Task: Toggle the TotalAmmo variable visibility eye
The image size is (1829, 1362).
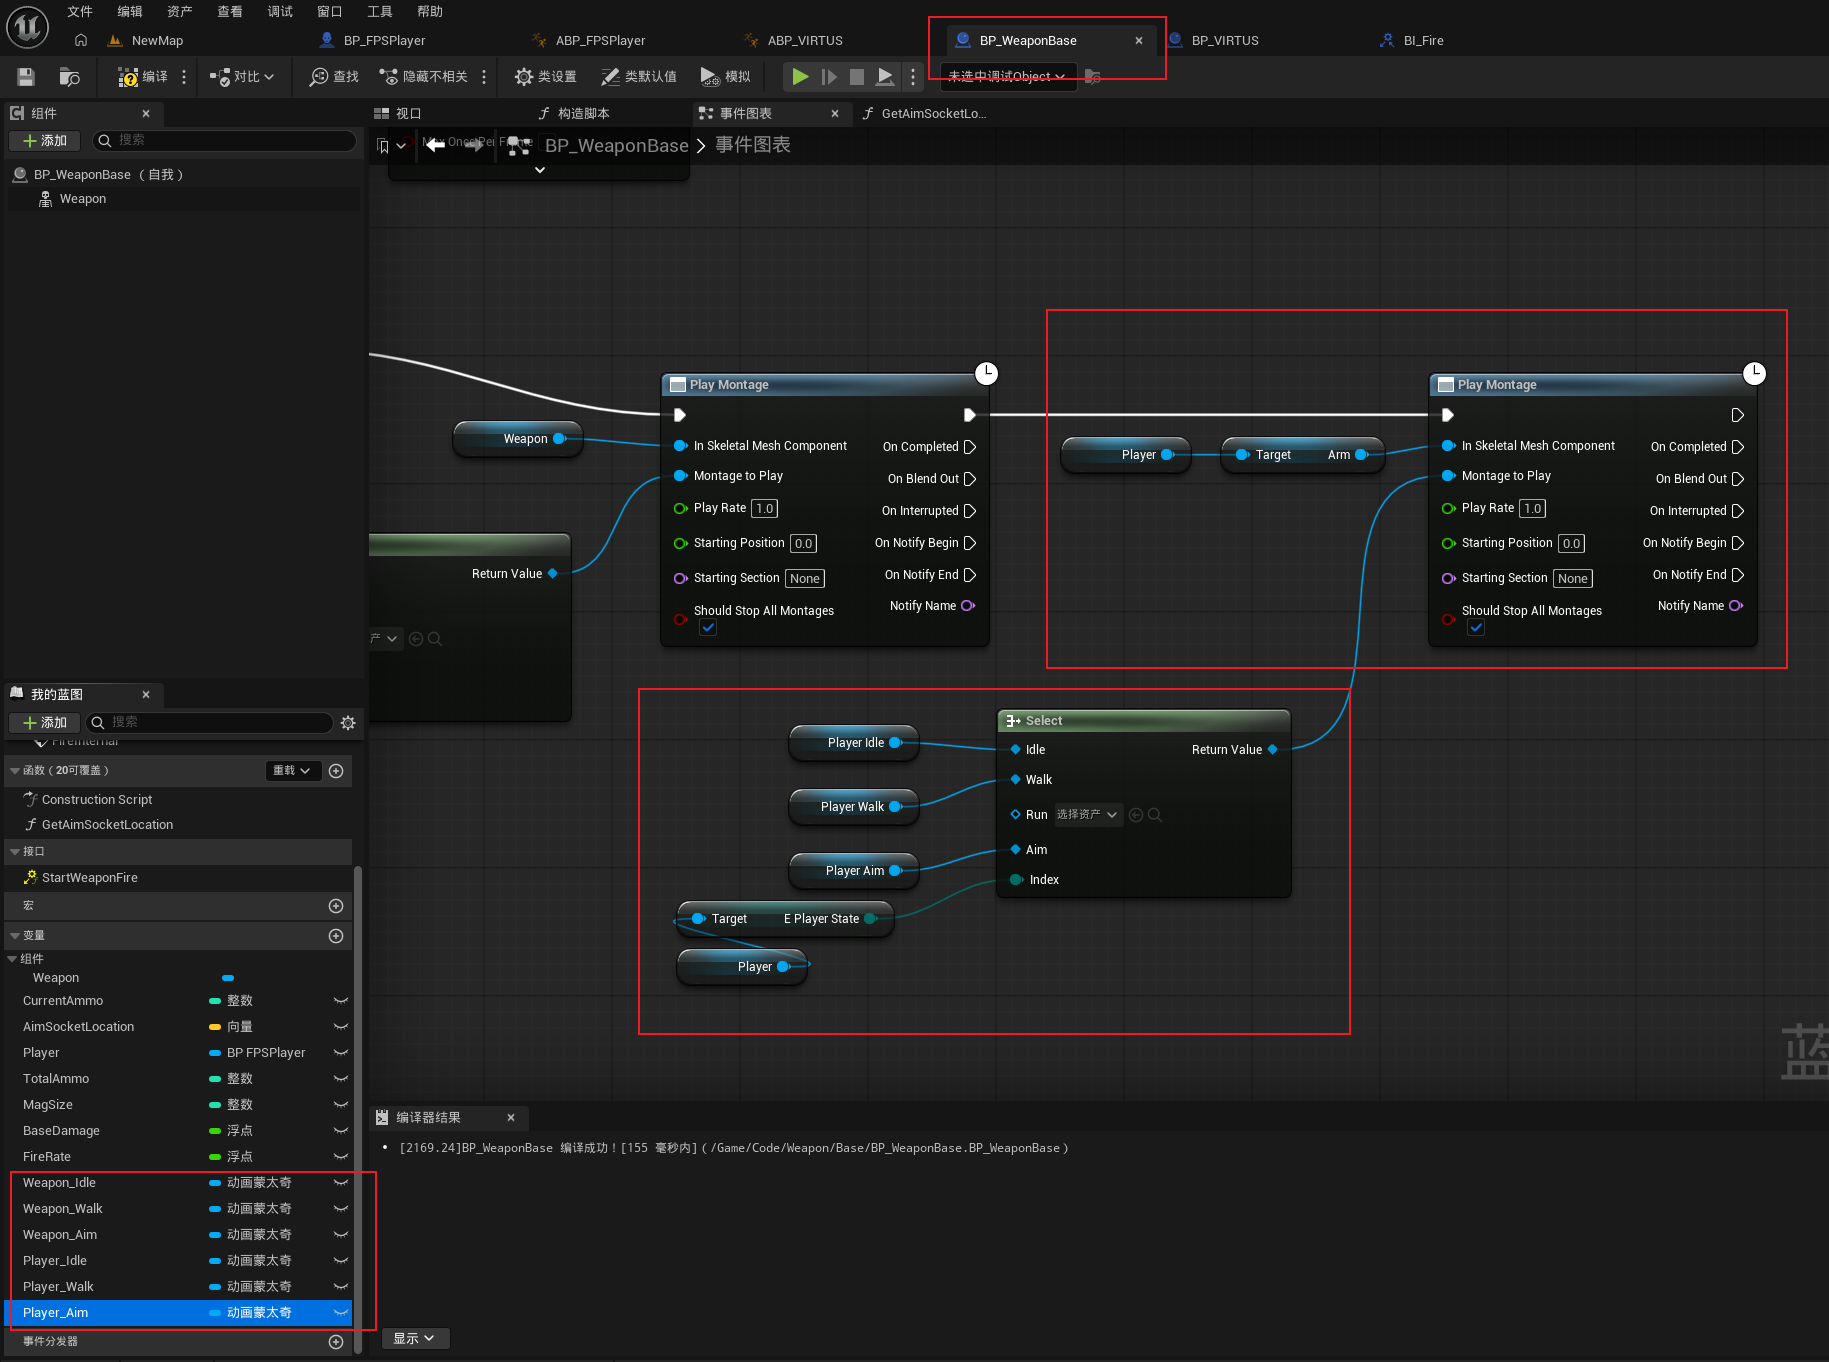Action: 340,1079
